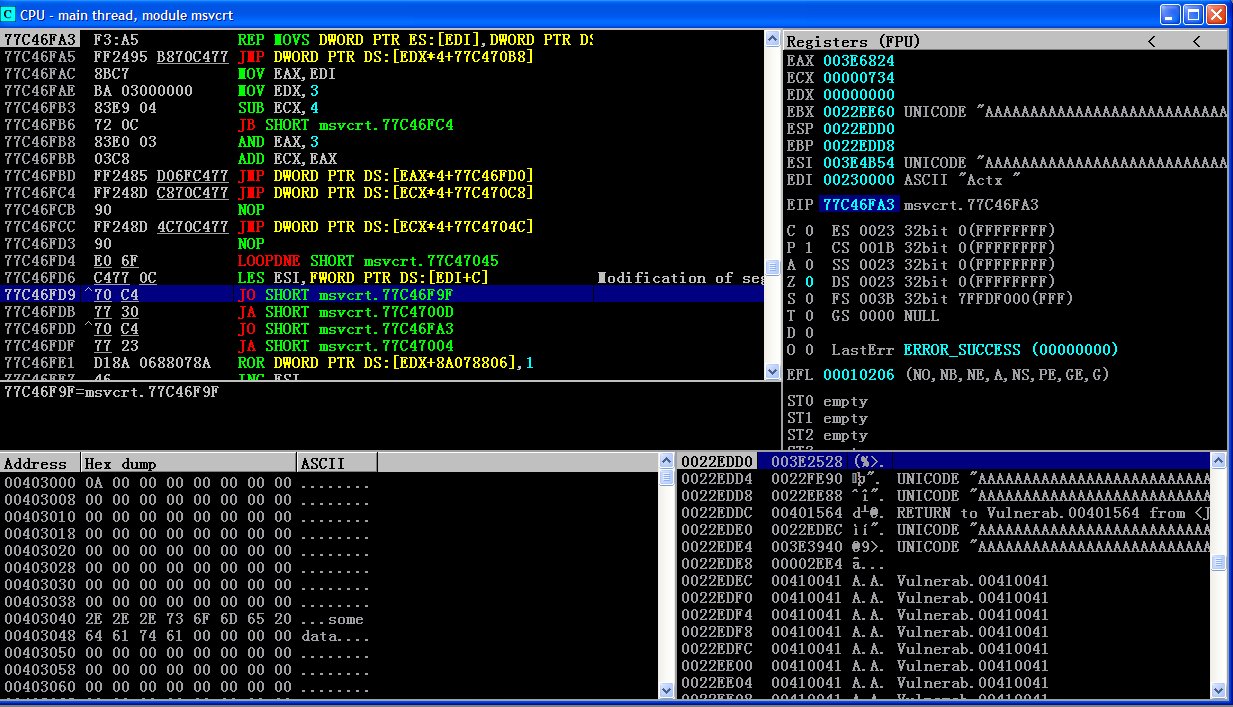Click the disassembly pane scroll-down arrow
The image size is (1233, 707).
772,371
